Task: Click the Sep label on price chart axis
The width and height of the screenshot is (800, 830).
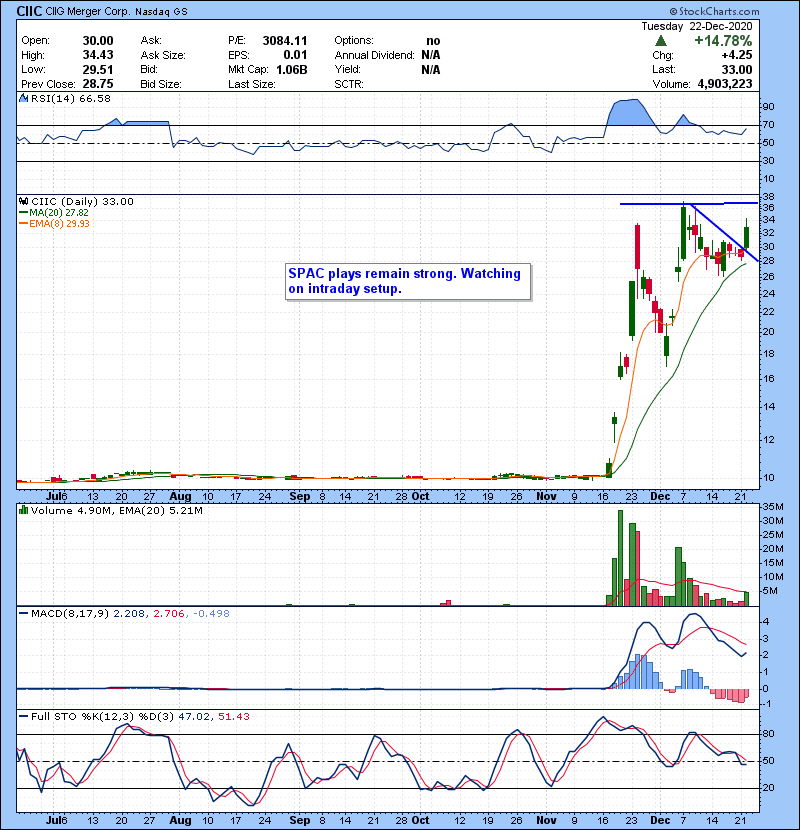Action: pyautogui.click(x=300, y=497)
